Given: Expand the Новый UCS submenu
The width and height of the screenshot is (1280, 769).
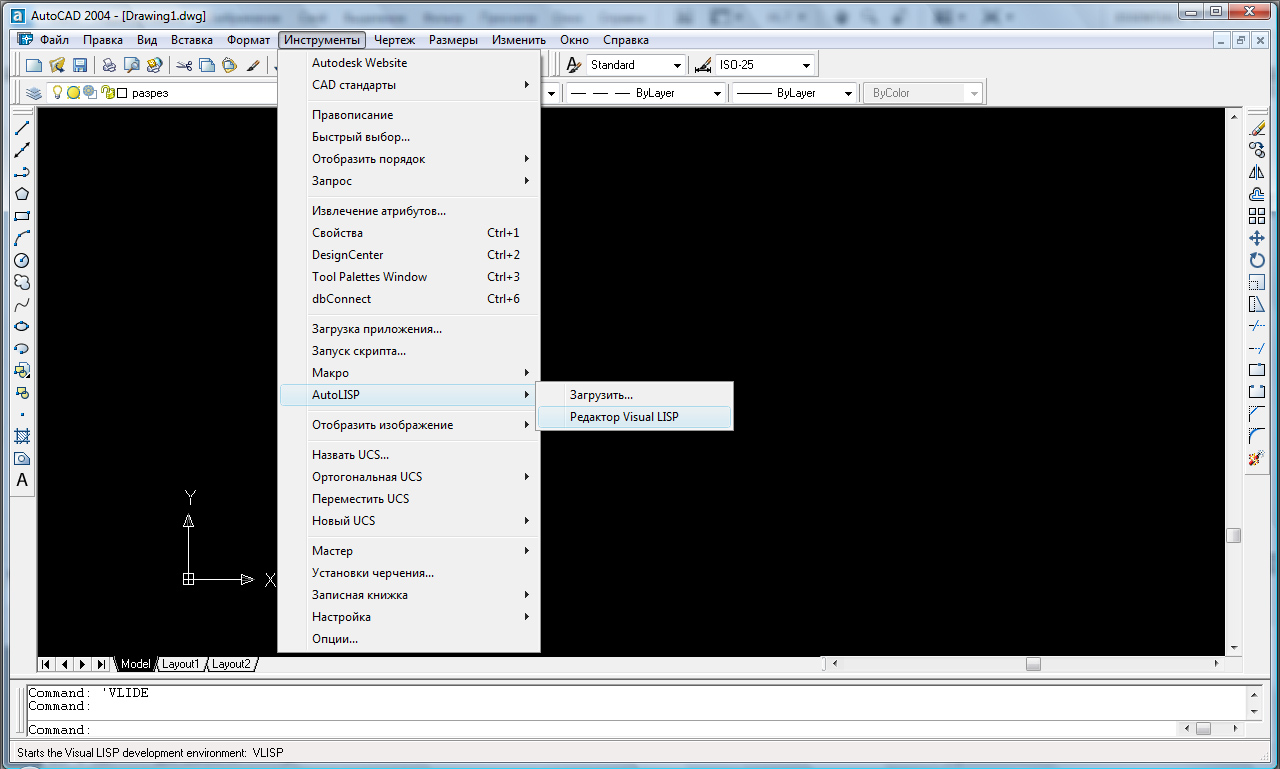Looking at the screenshot, I should tap(409, 521).
